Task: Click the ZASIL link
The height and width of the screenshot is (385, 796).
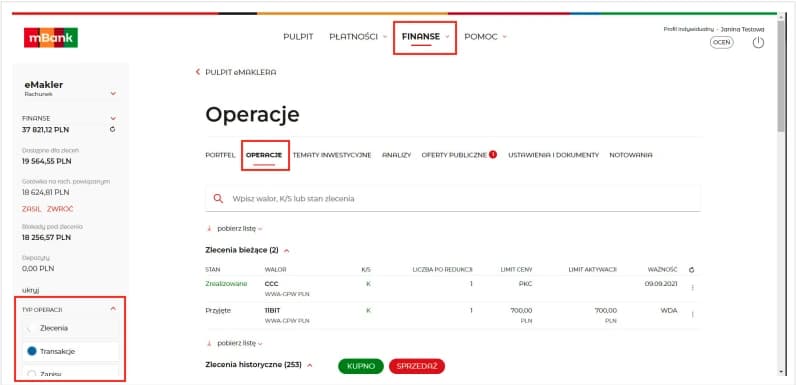Action: tap(31, 209)
